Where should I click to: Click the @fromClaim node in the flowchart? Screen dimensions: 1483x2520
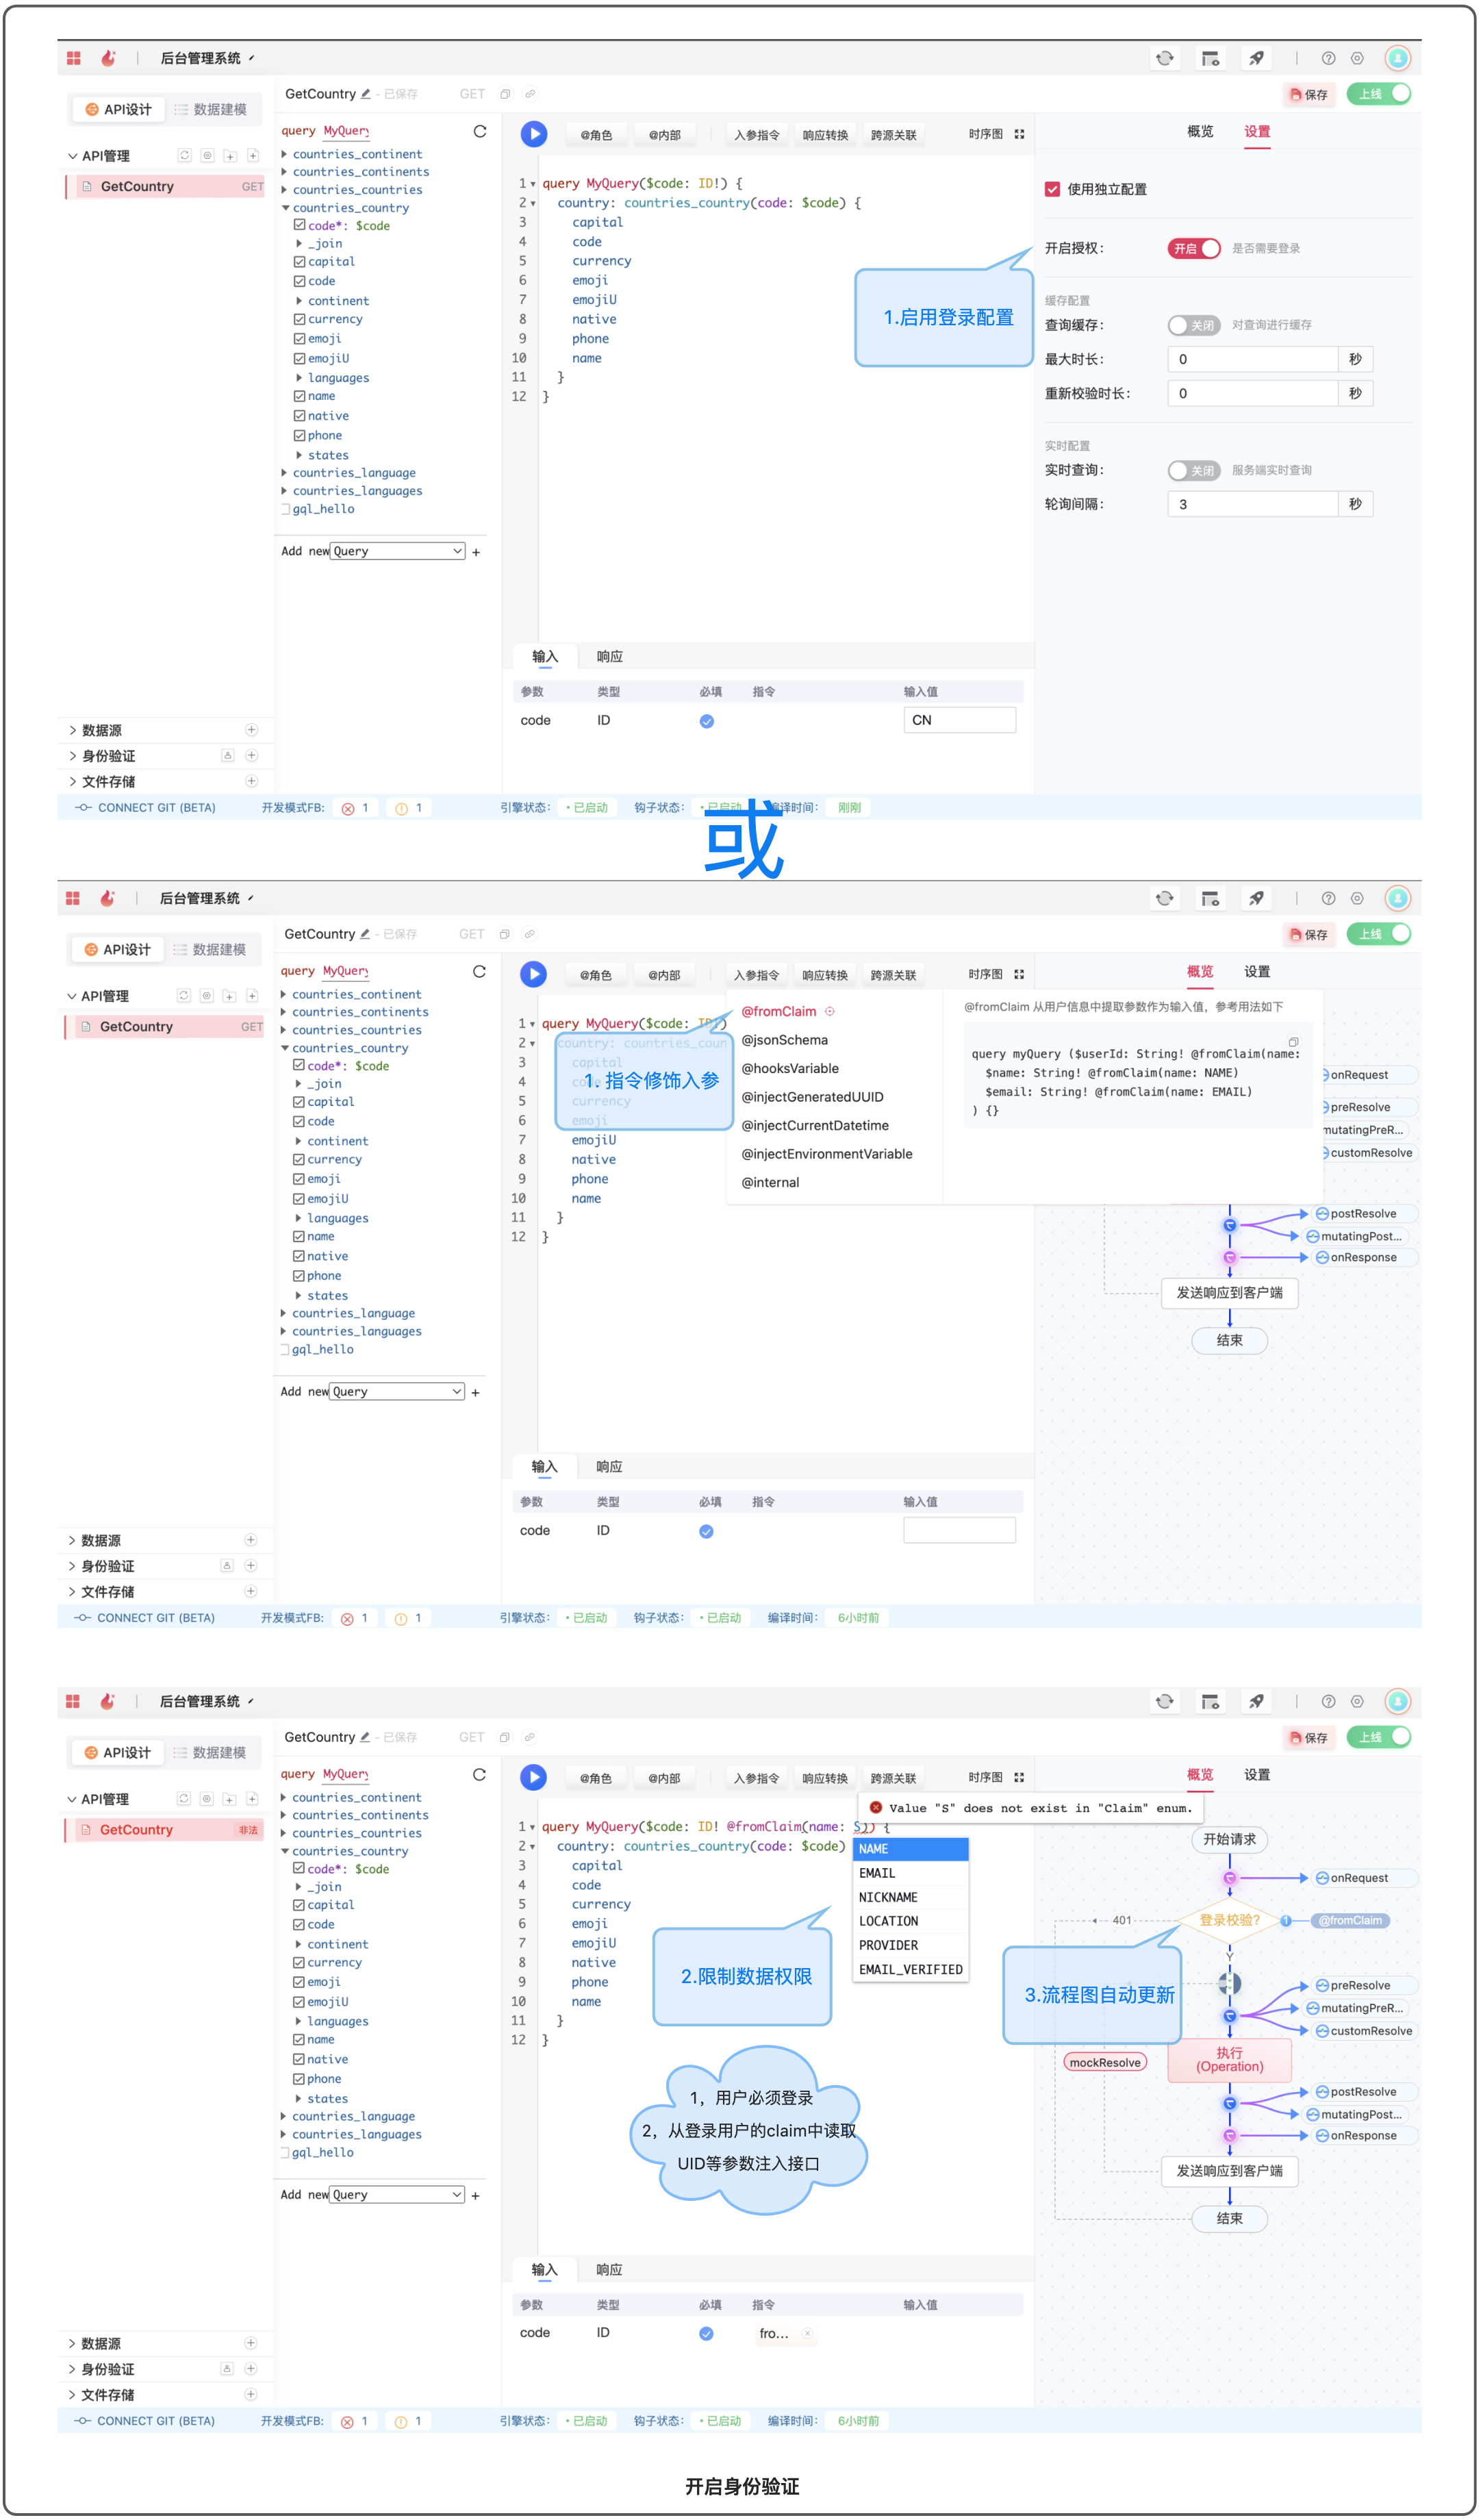click(1350, 1920)
